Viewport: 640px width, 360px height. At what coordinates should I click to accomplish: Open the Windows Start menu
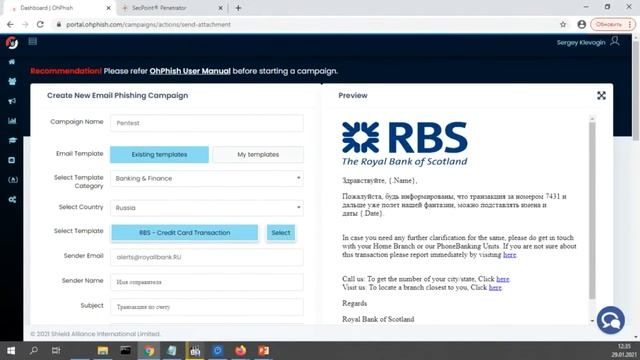pyautogui.click(x=11, y=351)
